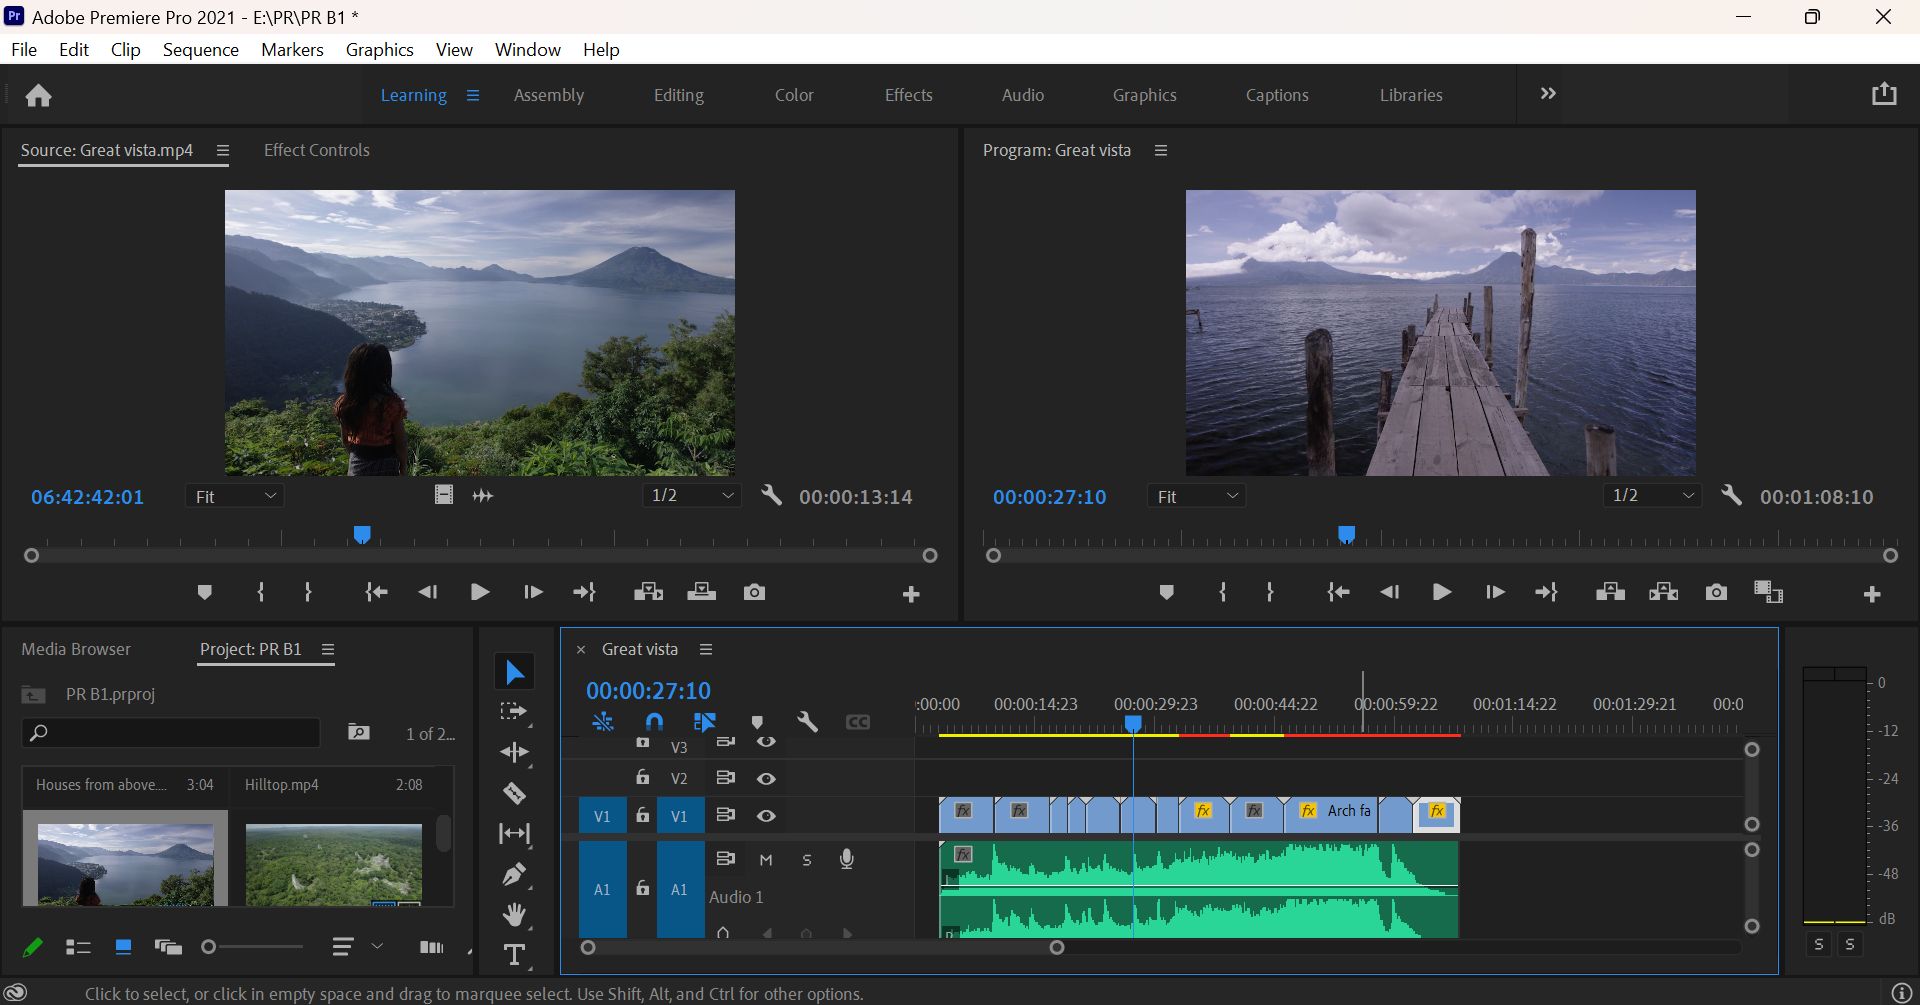Open timeline display settings wrench
Image resolution: width=1920 pixels, height=1005 pixels.
(807, 722)
